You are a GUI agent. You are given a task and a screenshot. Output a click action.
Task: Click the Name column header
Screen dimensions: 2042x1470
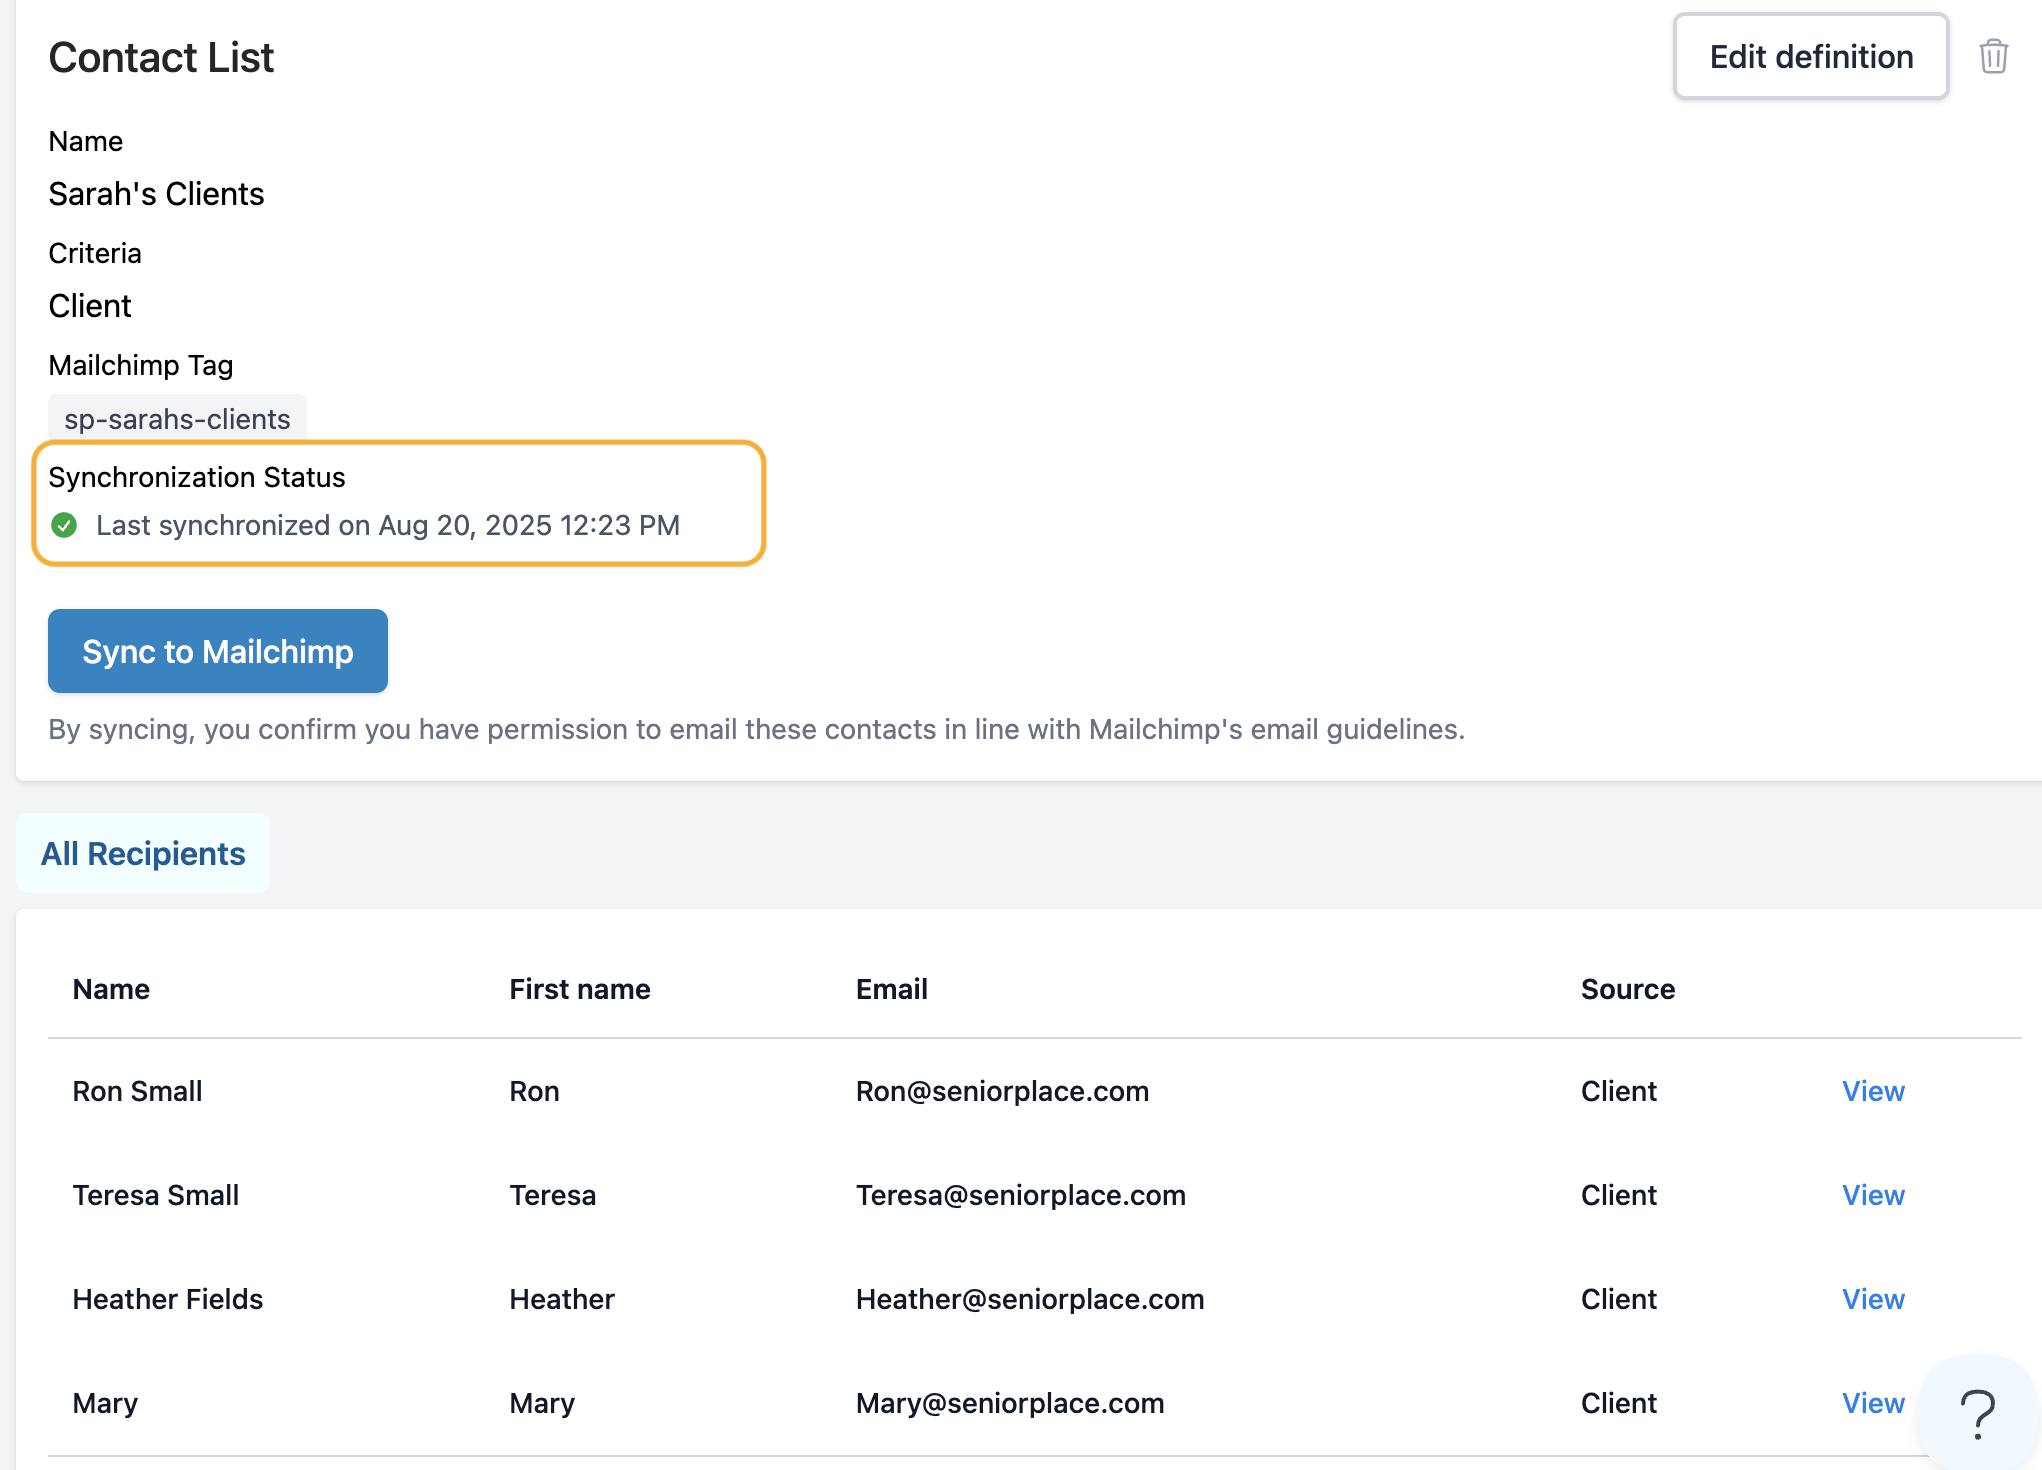[111, 989]
